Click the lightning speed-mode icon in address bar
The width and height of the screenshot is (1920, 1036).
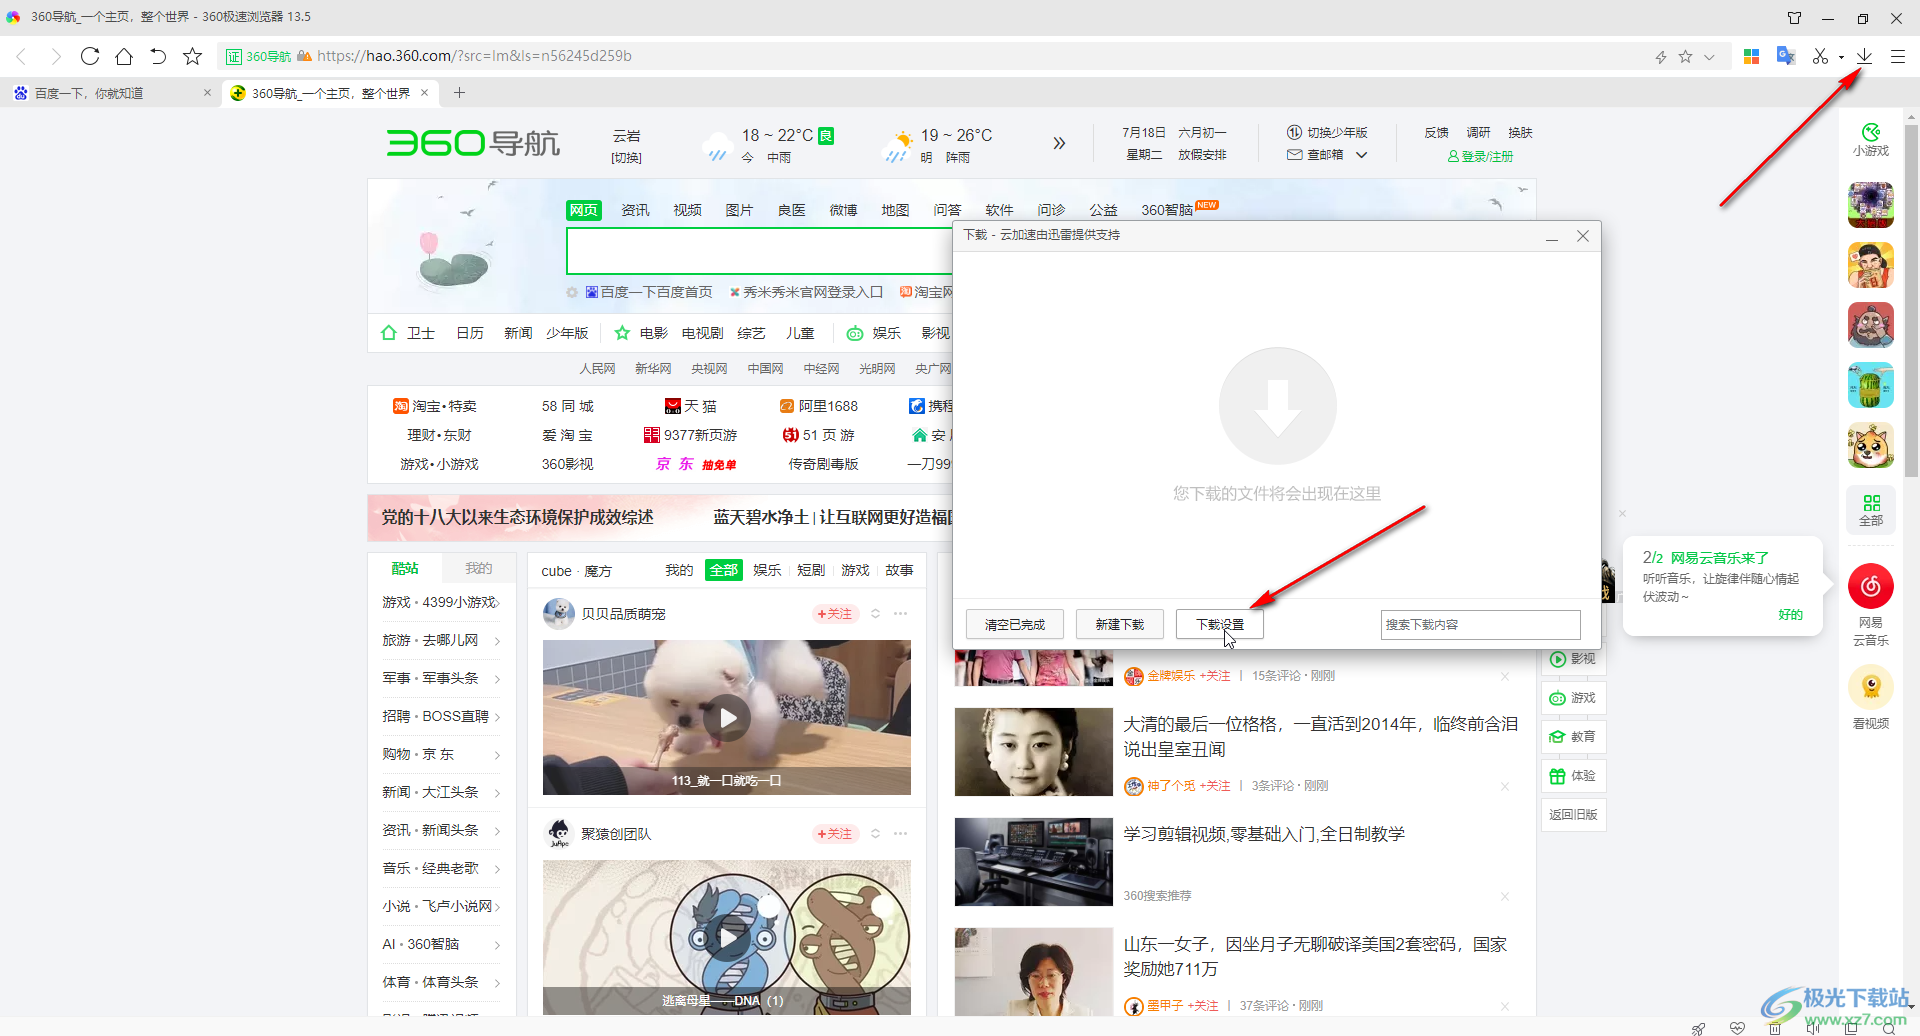1661,57
